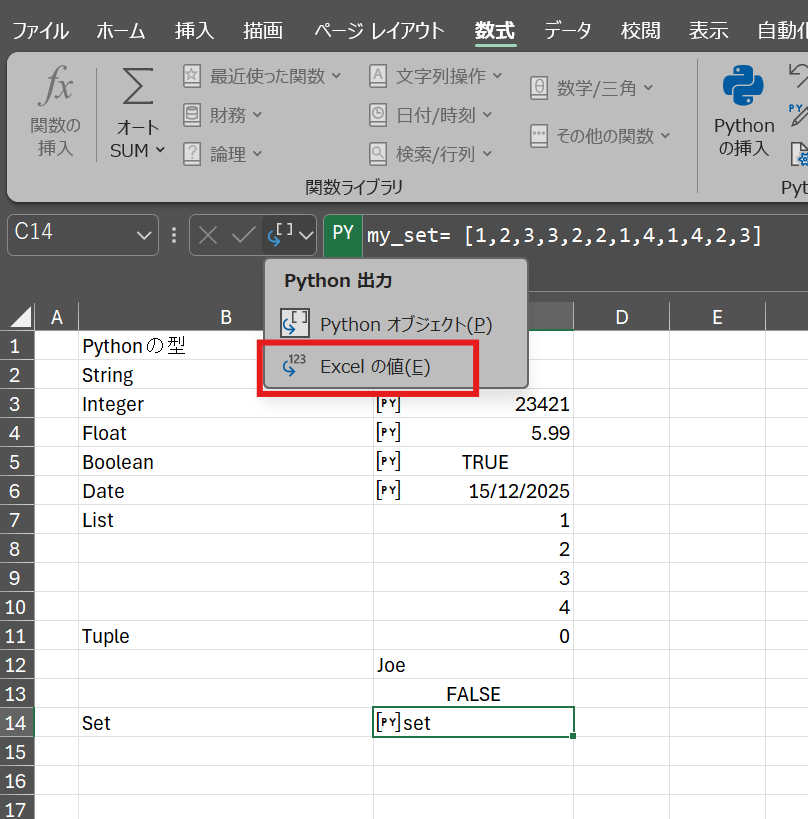
Task: Select column A header
Action: pos(56,317)
